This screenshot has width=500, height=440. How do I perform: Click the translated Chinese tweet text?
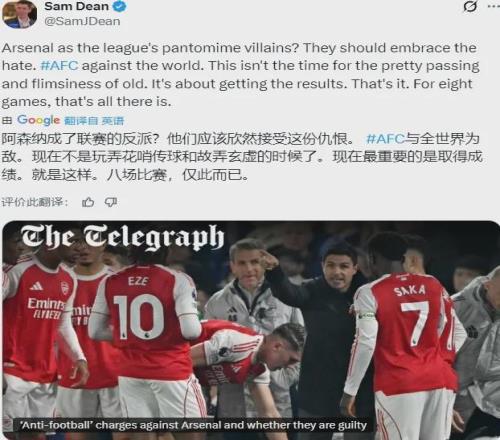pos(242,157)
